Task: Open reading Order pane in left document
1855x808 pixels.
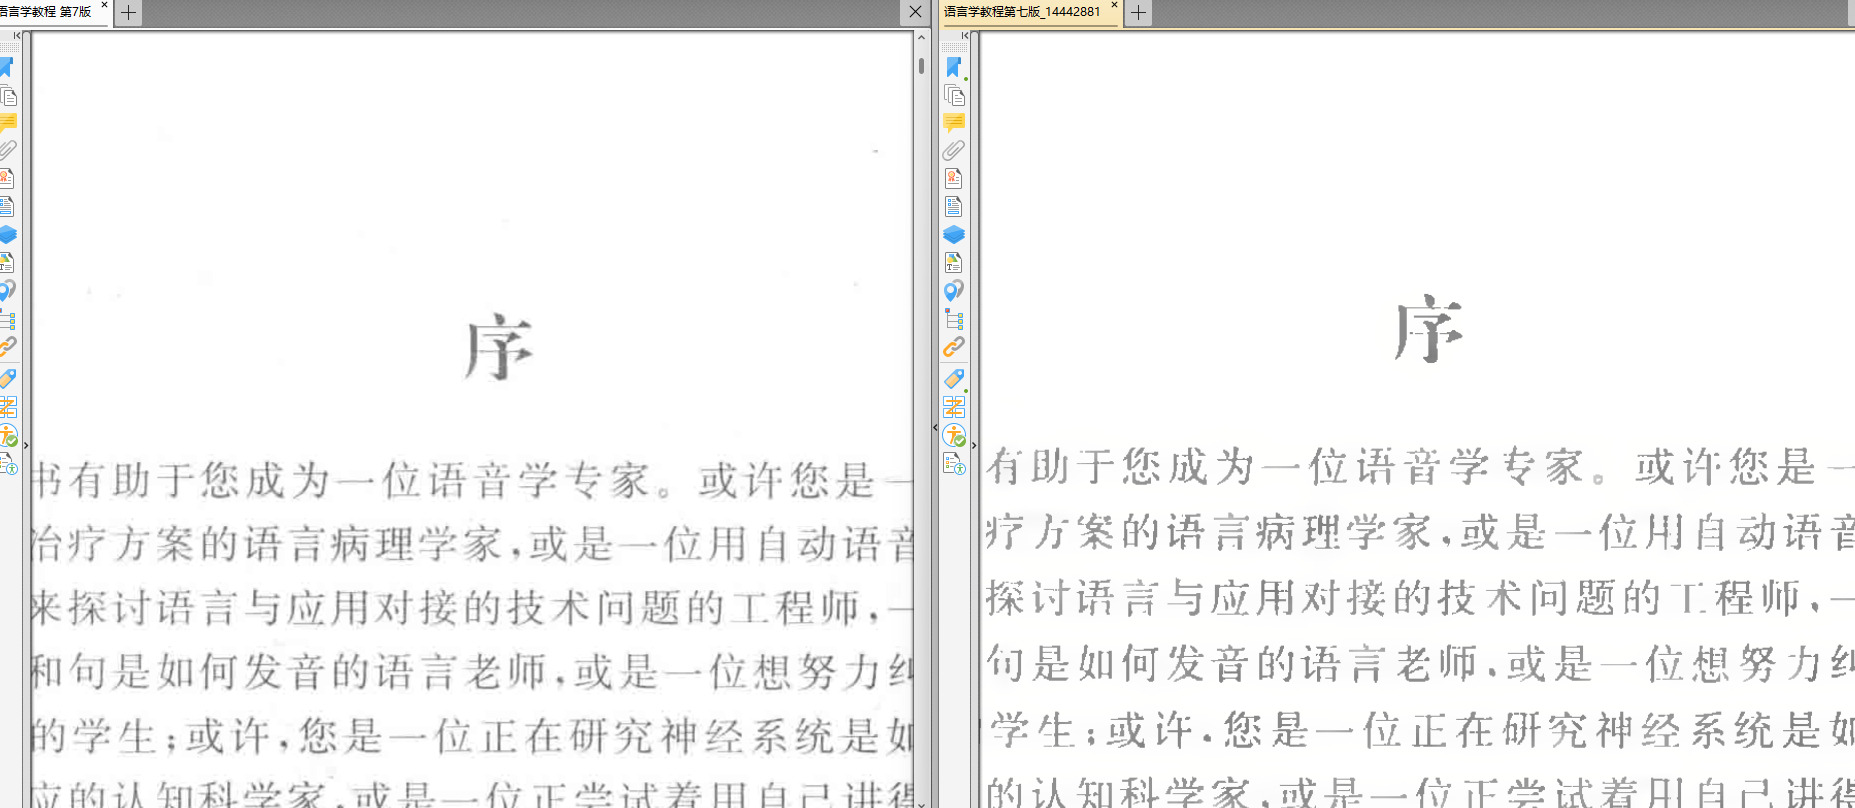Action: (x=7, y=406)
